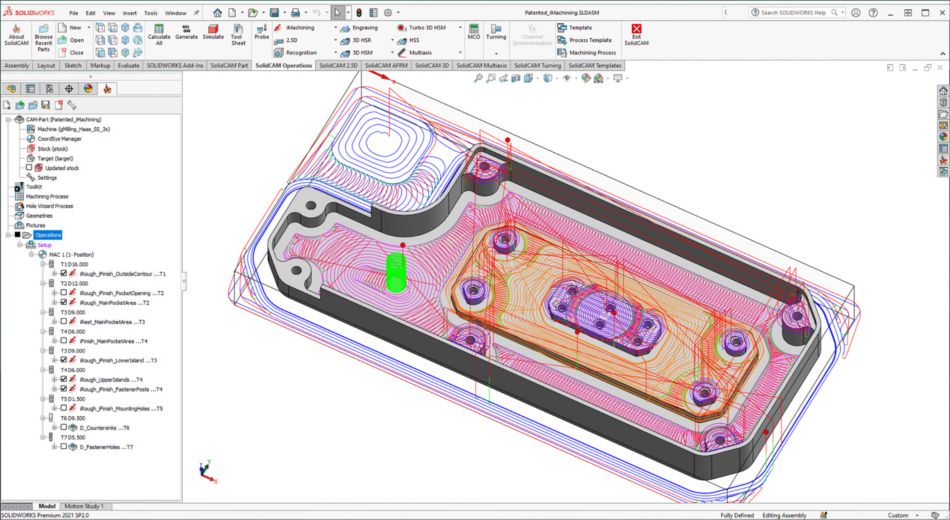Uncheck iRough_MainPocketArea operation checkbox

[64, 302]
